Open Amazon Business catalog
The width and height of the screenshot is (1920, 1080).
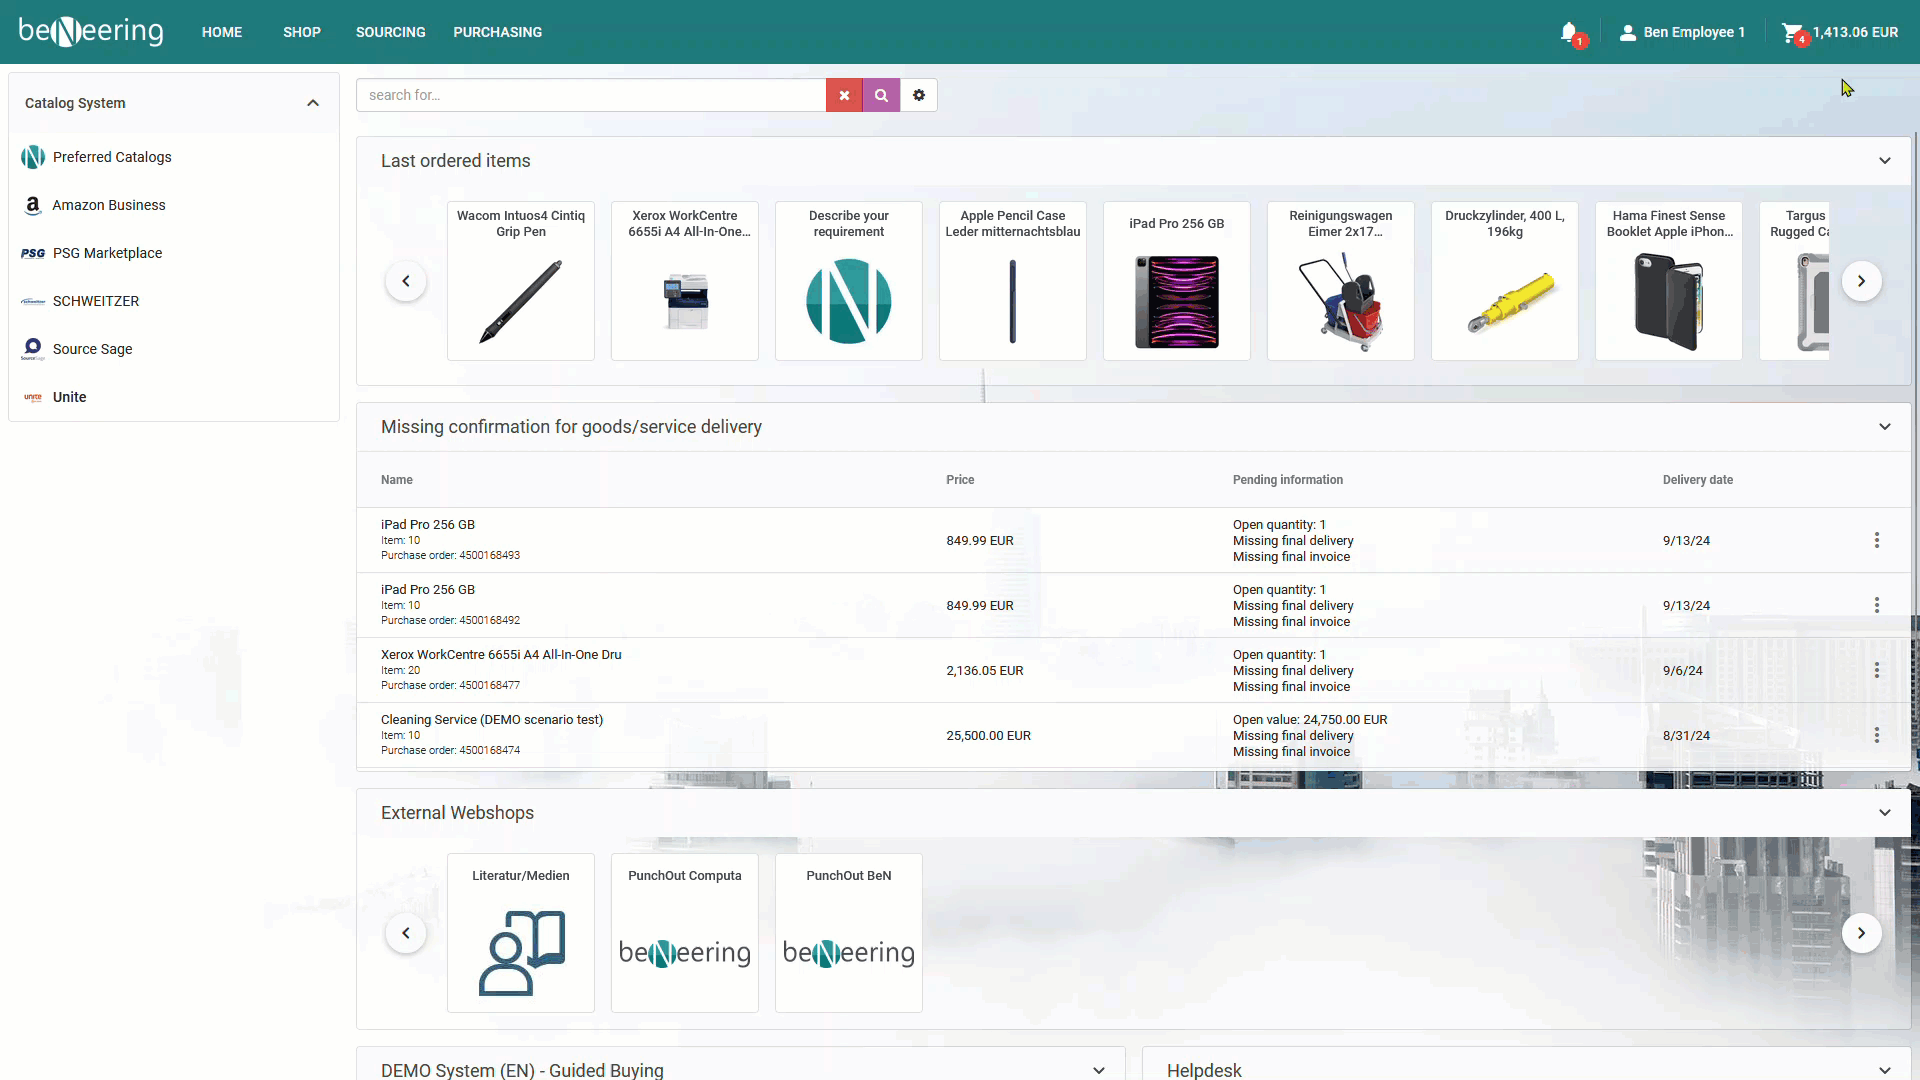pyautogui.click(x=109, y=205)
